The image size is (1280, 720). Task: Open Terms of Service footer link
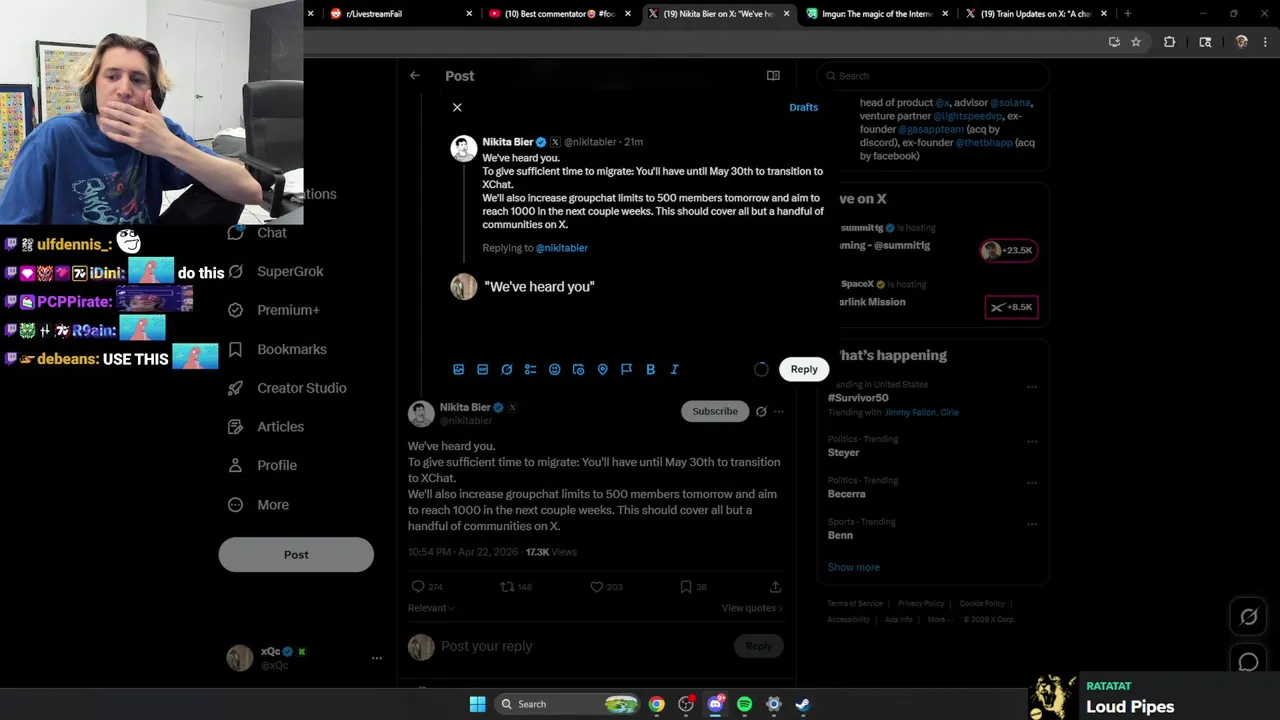855,604
